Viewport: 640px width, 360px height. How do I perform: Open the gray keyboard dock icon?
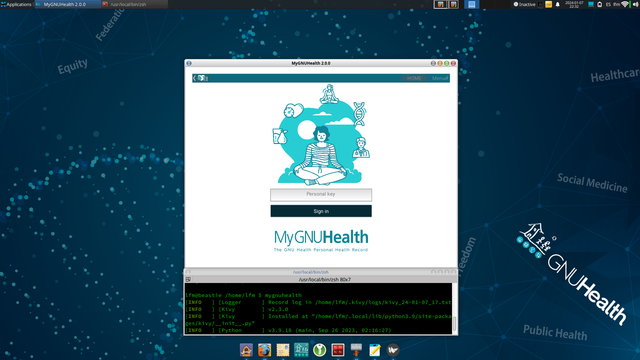tap(356, 350)
